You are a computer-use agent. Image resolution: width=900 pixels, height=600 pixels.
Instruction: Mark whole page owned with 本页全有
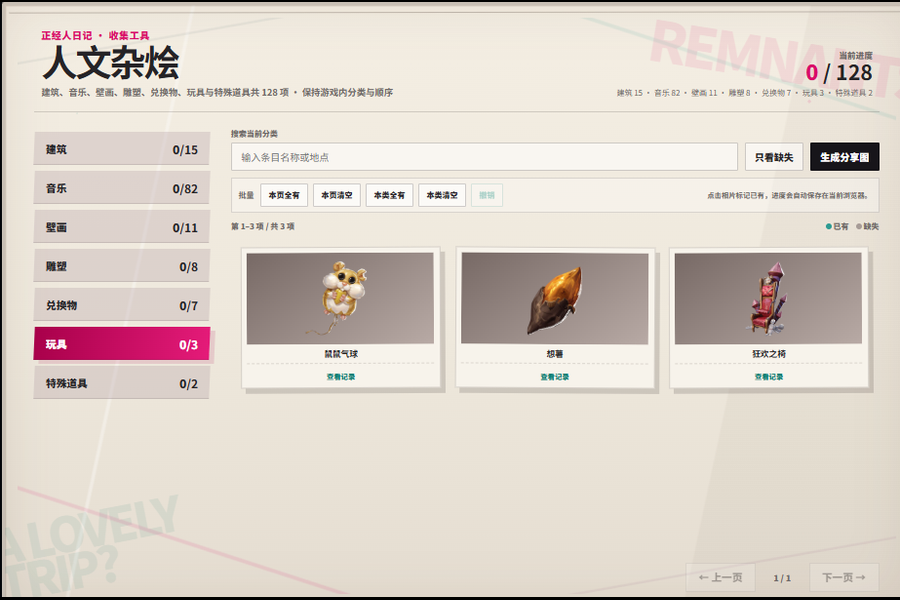(284, 195)
